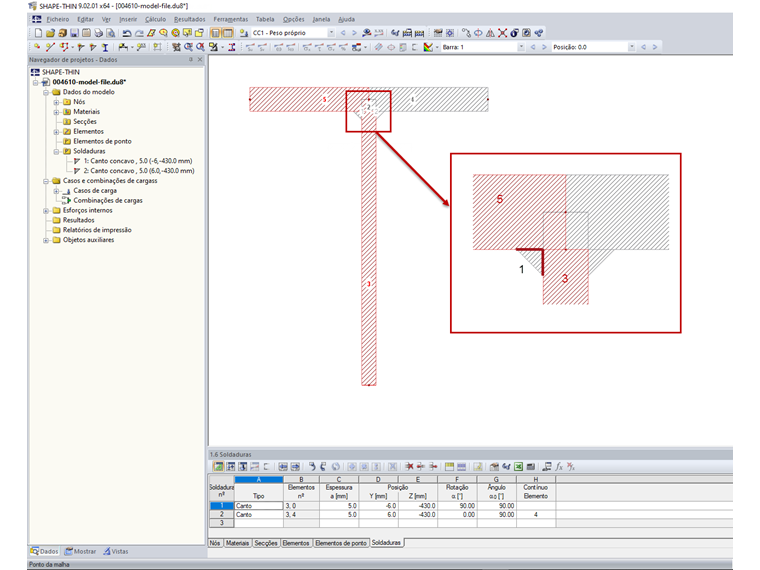Switch to Mostrar navigator tab
This screenshot has height=570, width=760.
[x=80, y=552]
